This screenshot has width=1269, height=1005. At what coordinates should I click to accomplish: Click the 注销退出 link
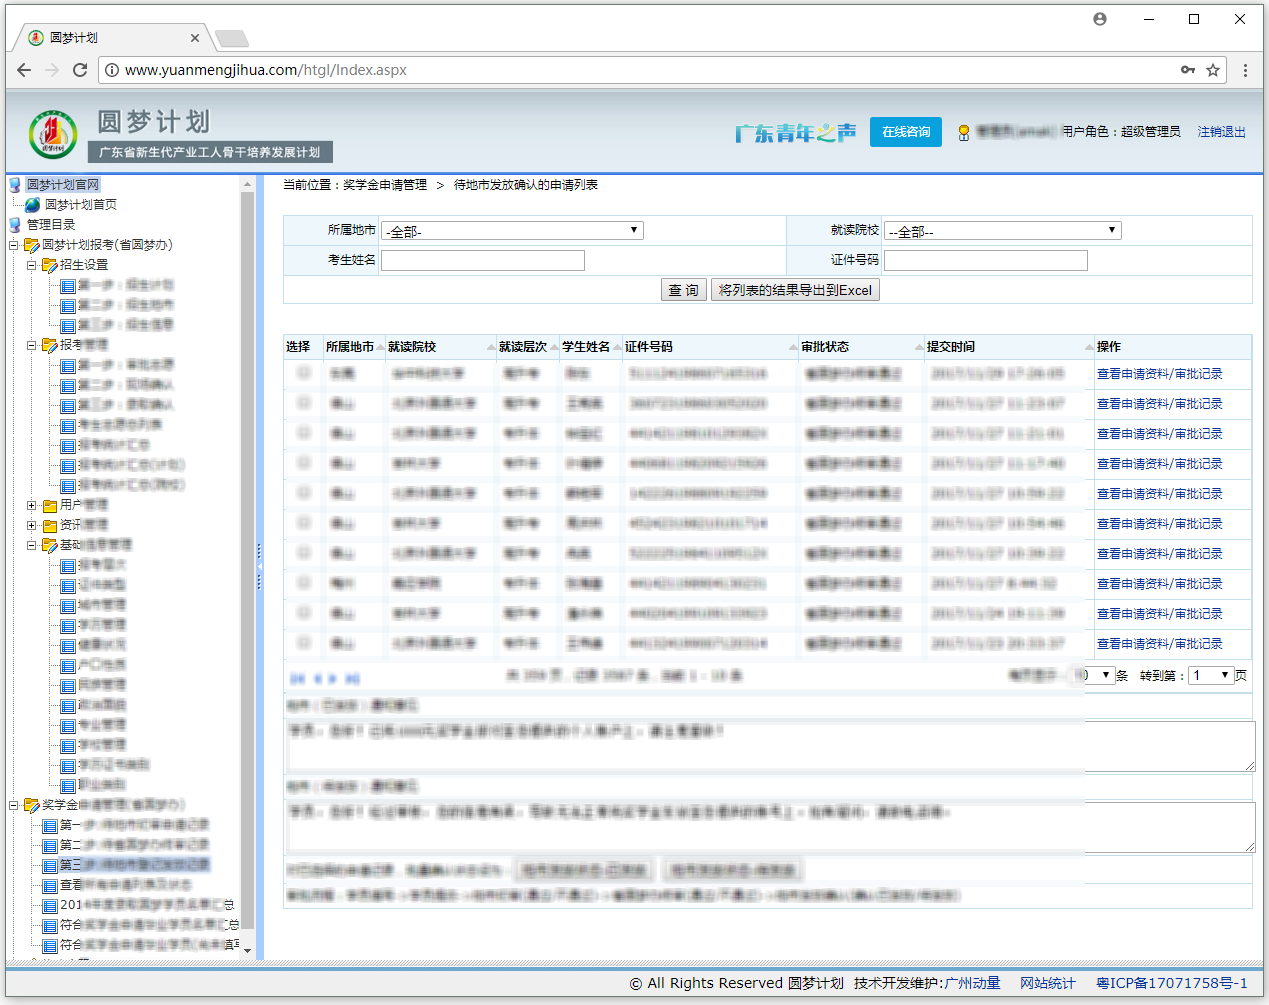pos(1221,132)
